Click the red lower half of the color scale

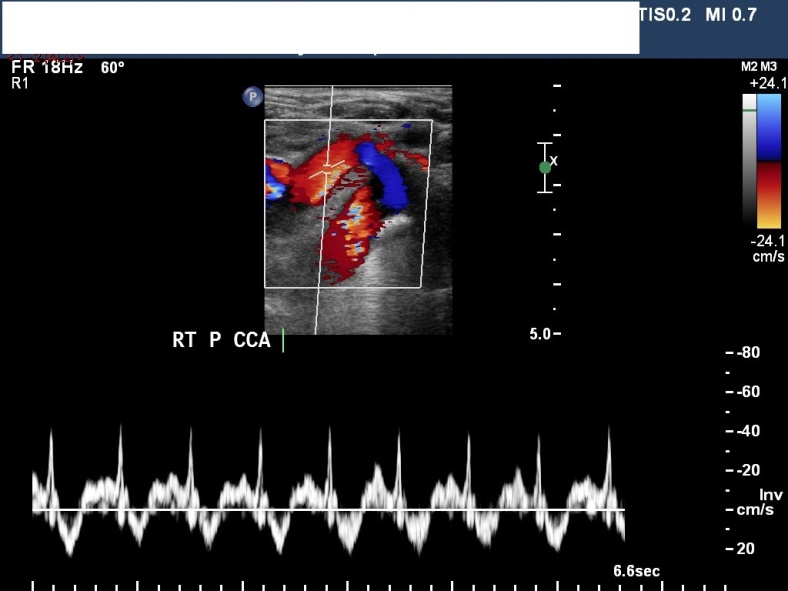(770, 194)
